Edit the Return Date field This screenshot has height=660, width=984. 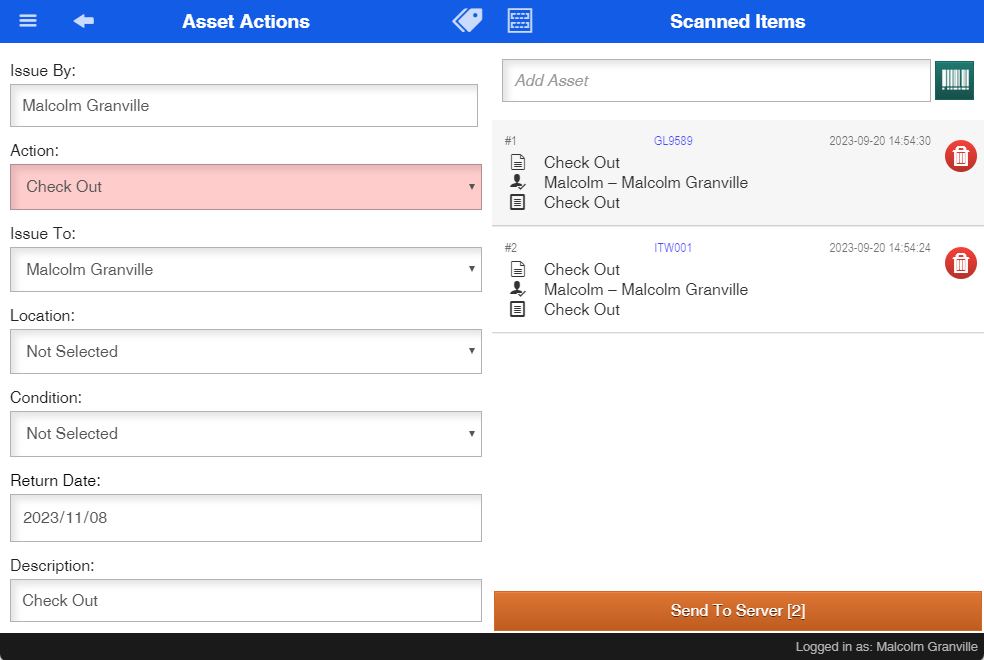[245, 518]
